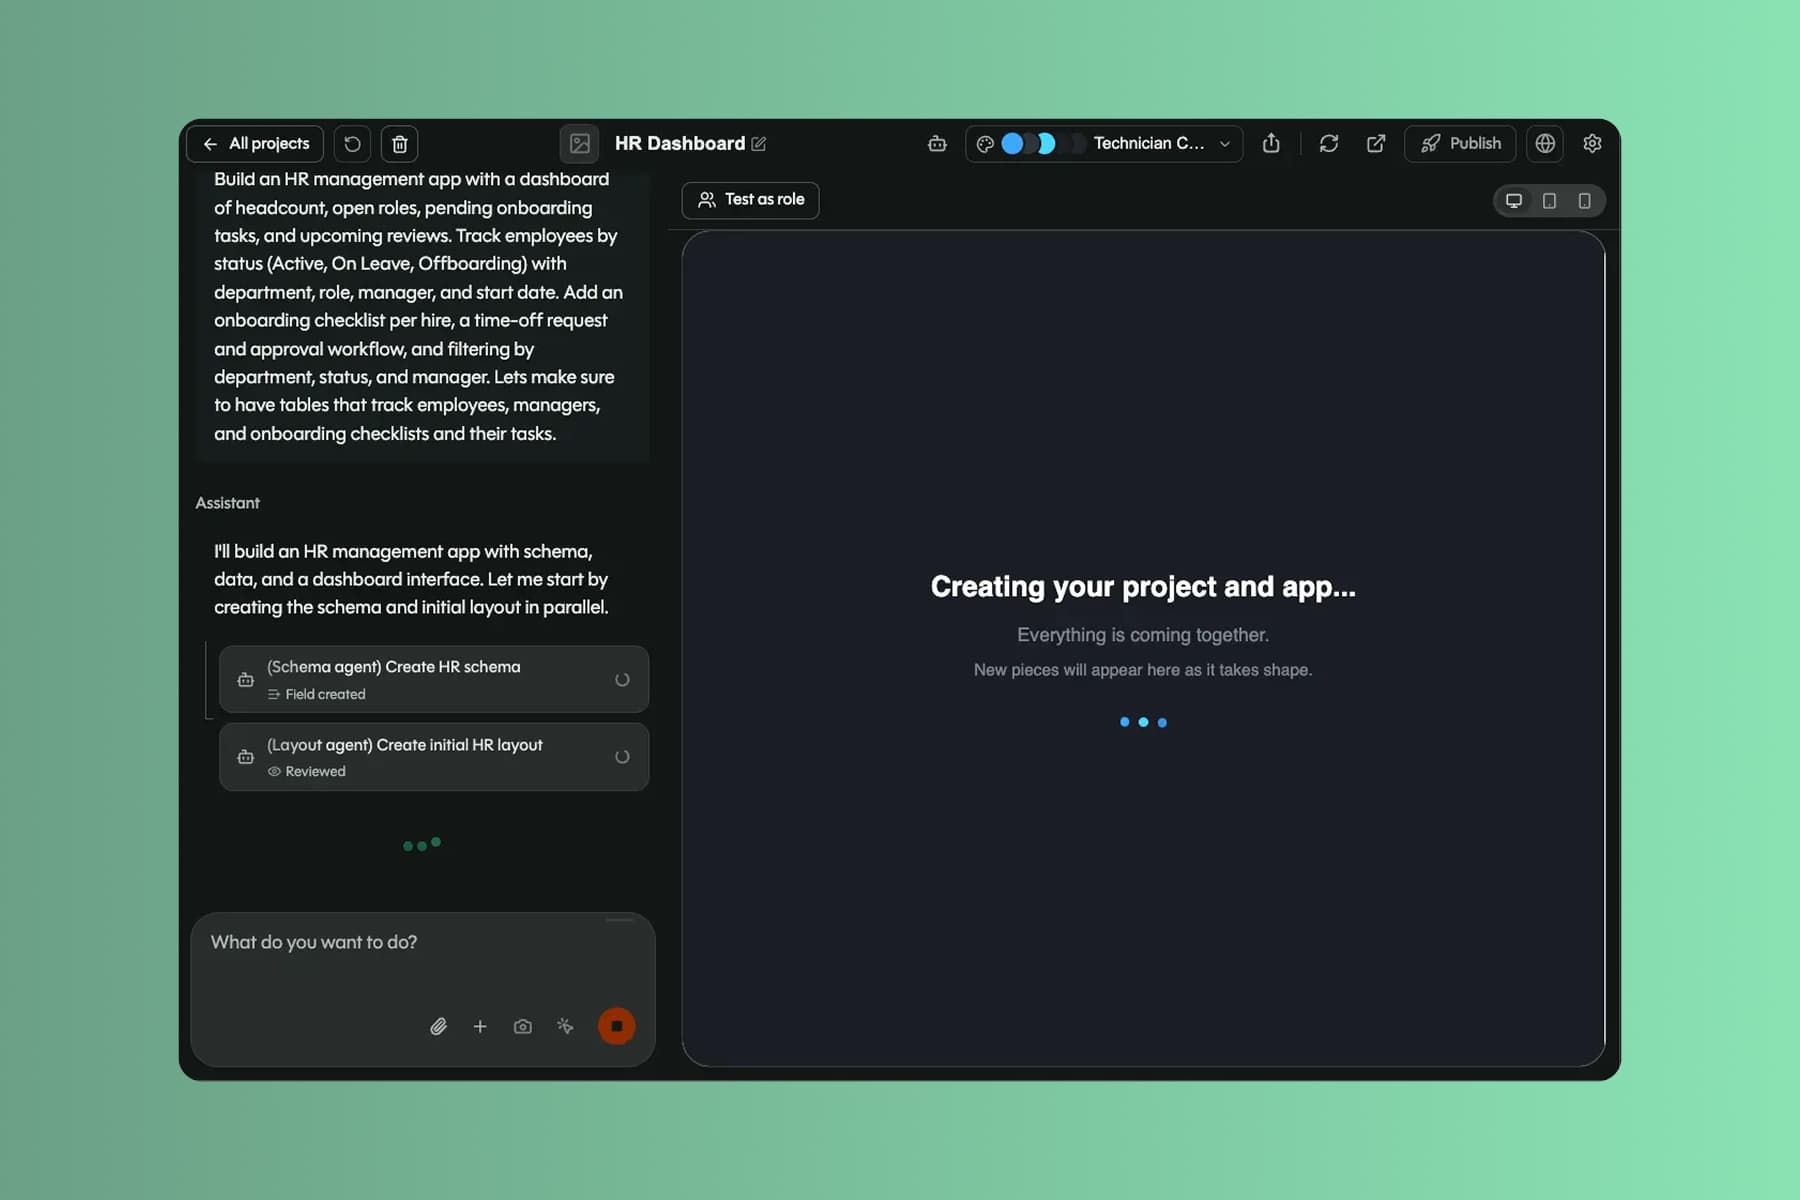Click the 'Assistant' label
Screen dimensions: 1800x1200
coord(227,503)
